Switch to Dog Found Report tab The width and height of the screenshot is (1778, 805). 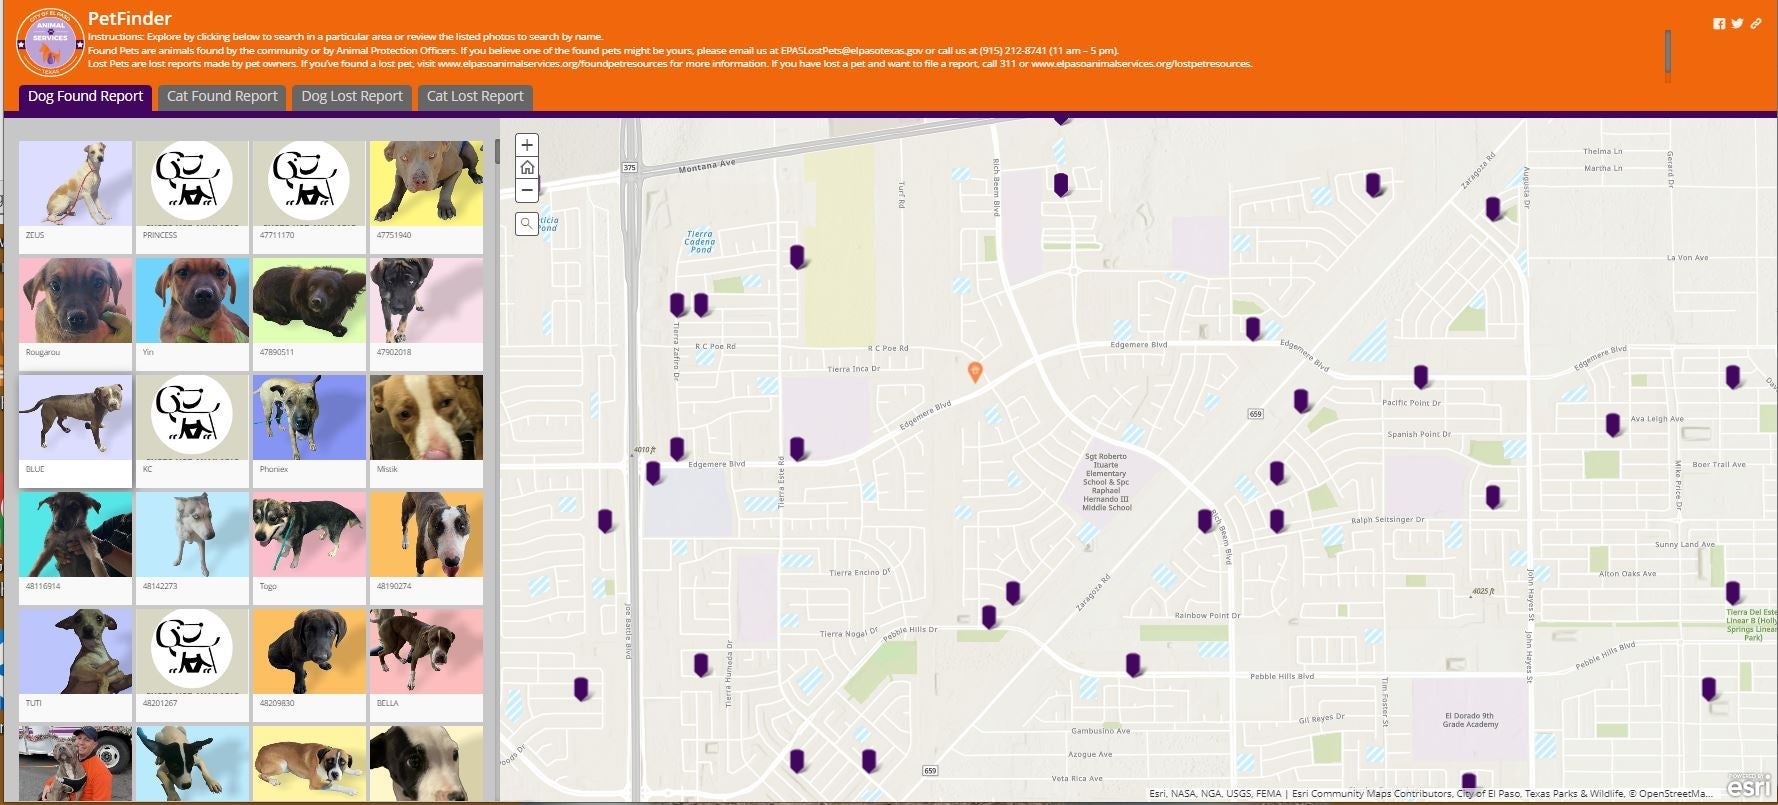[85, 97]
